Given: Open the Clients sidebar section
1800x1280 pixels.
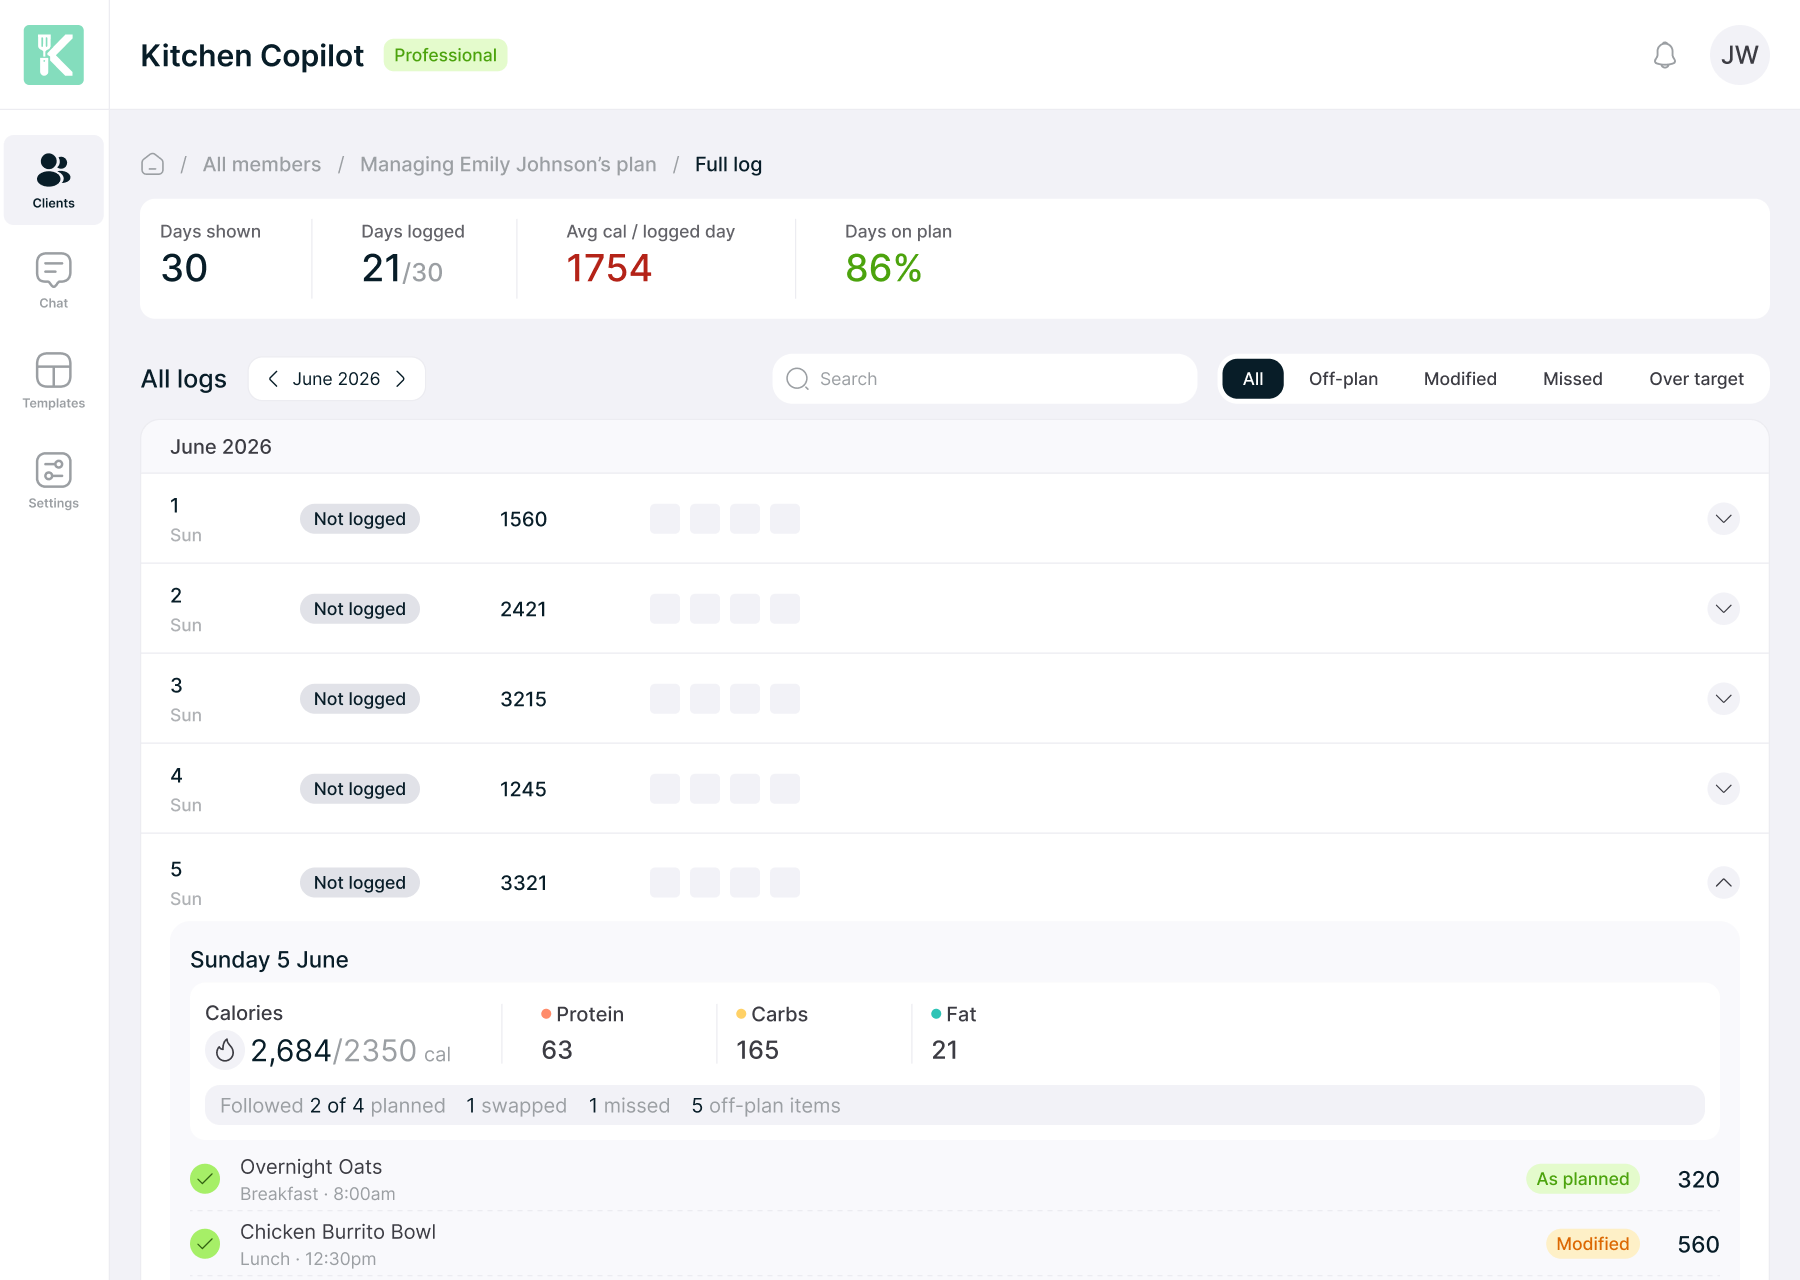Looking at the screenshot, I should (54, 180).
